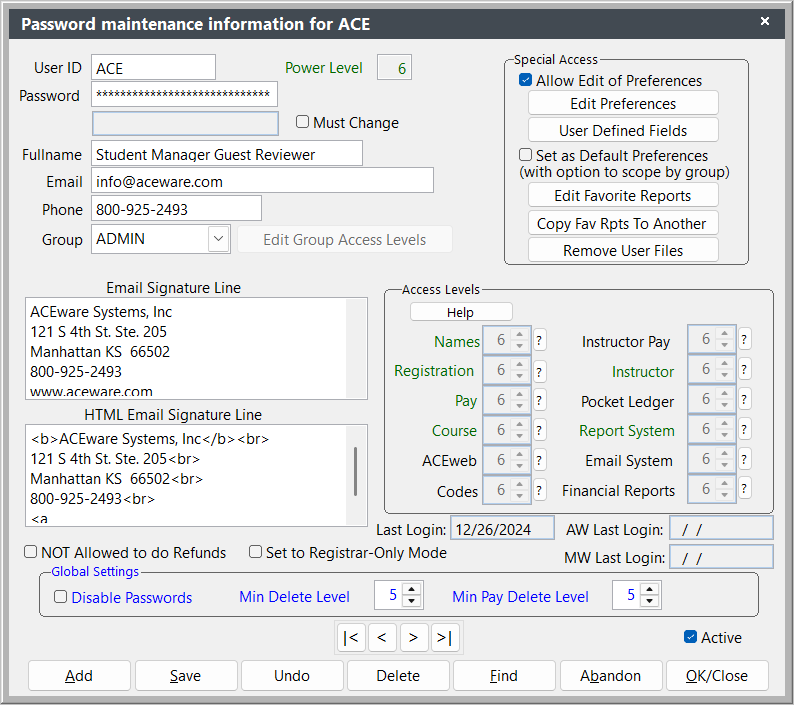The image size is (794, 705).
Task: Toggle the Must Change checkbox
Action: [x=302, y=122]
